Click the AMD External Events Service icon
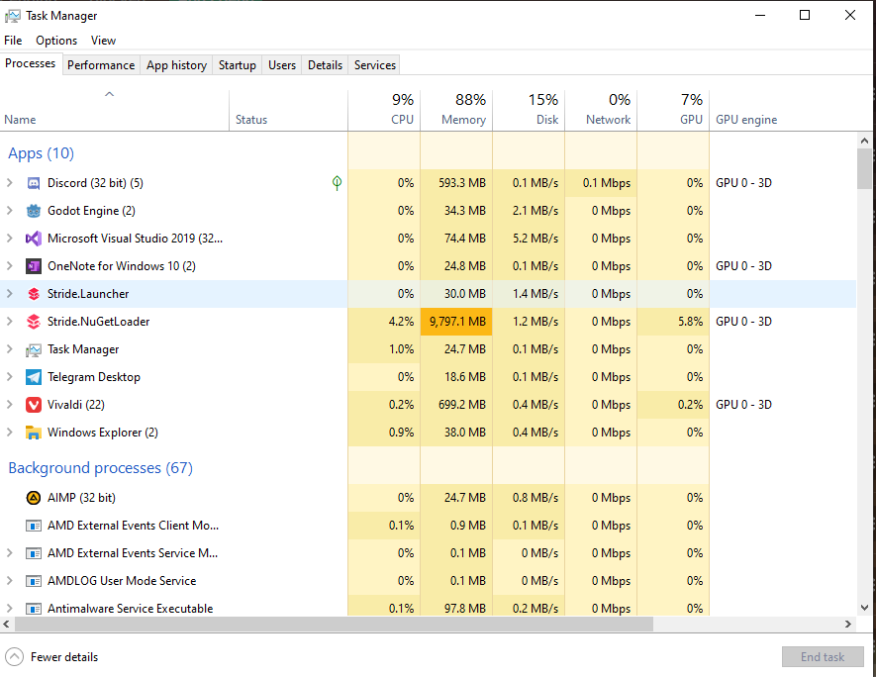Image resolution: width=876 pixels, height=677 pixels. [34, 554]
